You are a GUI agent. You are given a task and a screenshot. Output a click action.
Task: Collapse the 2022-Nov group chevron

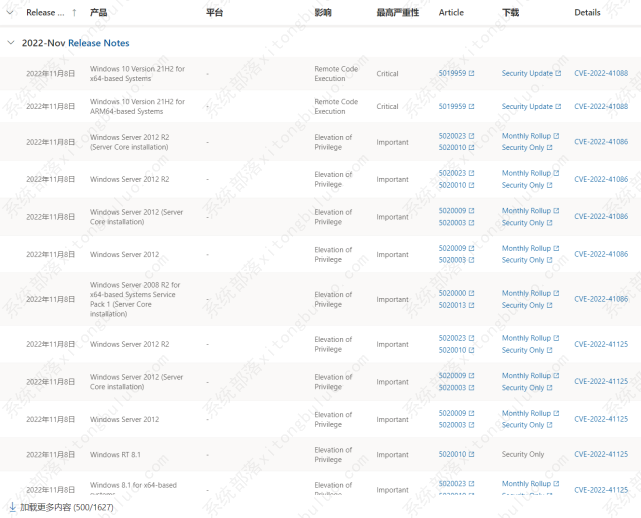click(10, 43)
